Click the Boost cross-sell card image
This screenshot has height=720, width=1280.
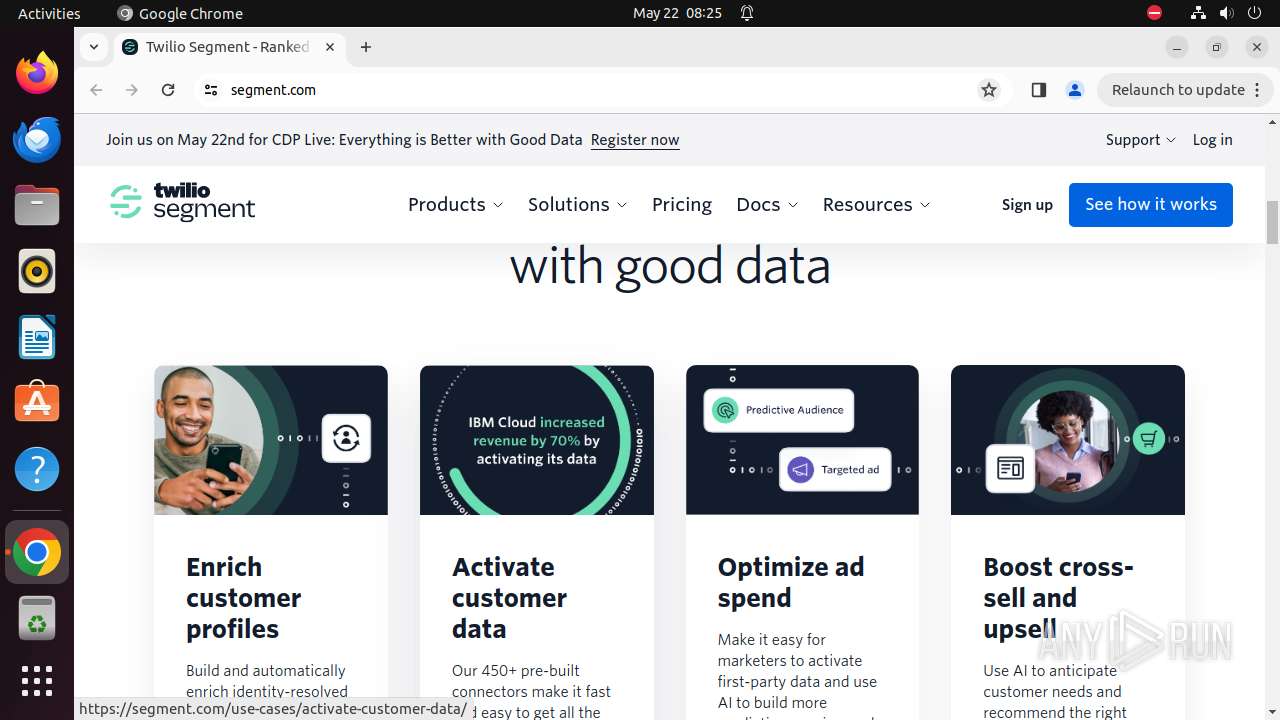point(1068,440)
